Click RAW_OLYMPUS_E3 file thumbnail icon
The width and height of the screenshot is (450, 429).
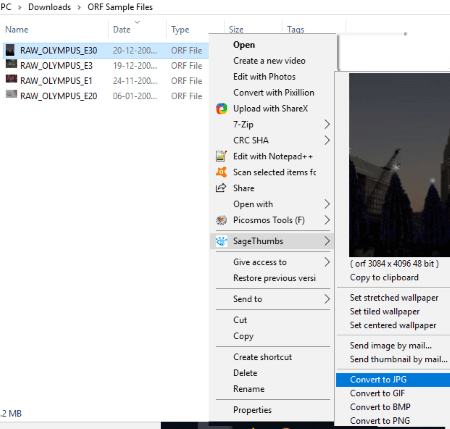tap(11, 64)
